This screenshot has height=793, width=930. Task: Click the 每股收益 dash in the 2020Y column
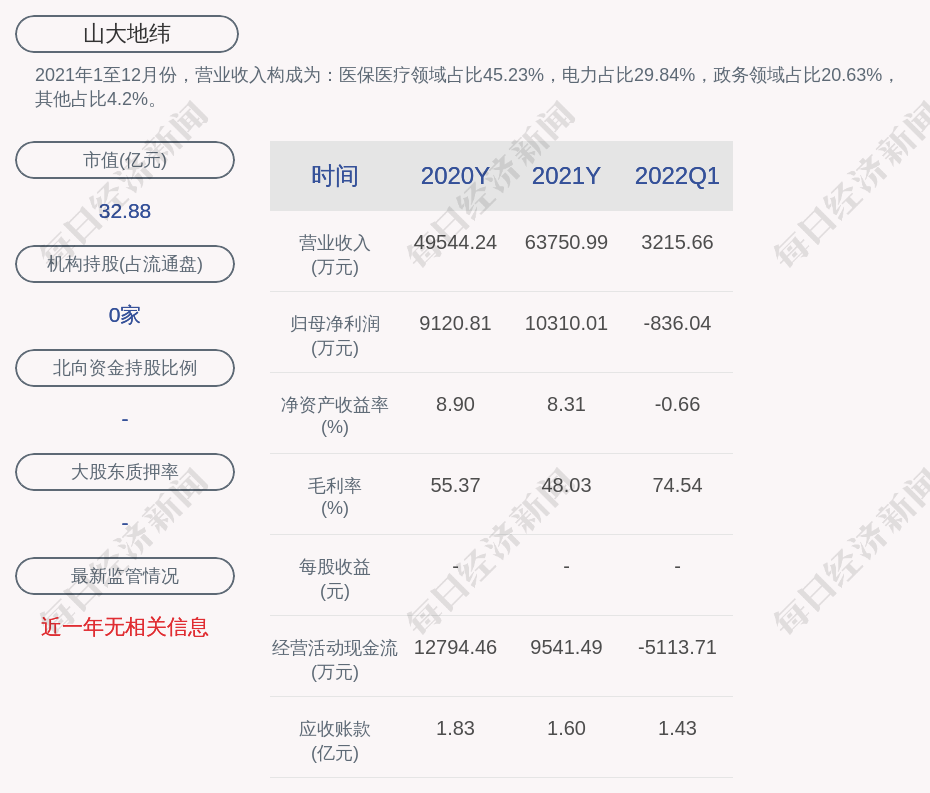[x=455, y=566]
